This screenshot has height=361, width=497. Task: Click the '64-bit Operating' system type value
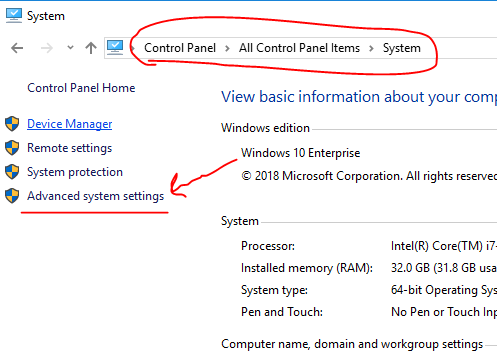[x=435, y=290]
